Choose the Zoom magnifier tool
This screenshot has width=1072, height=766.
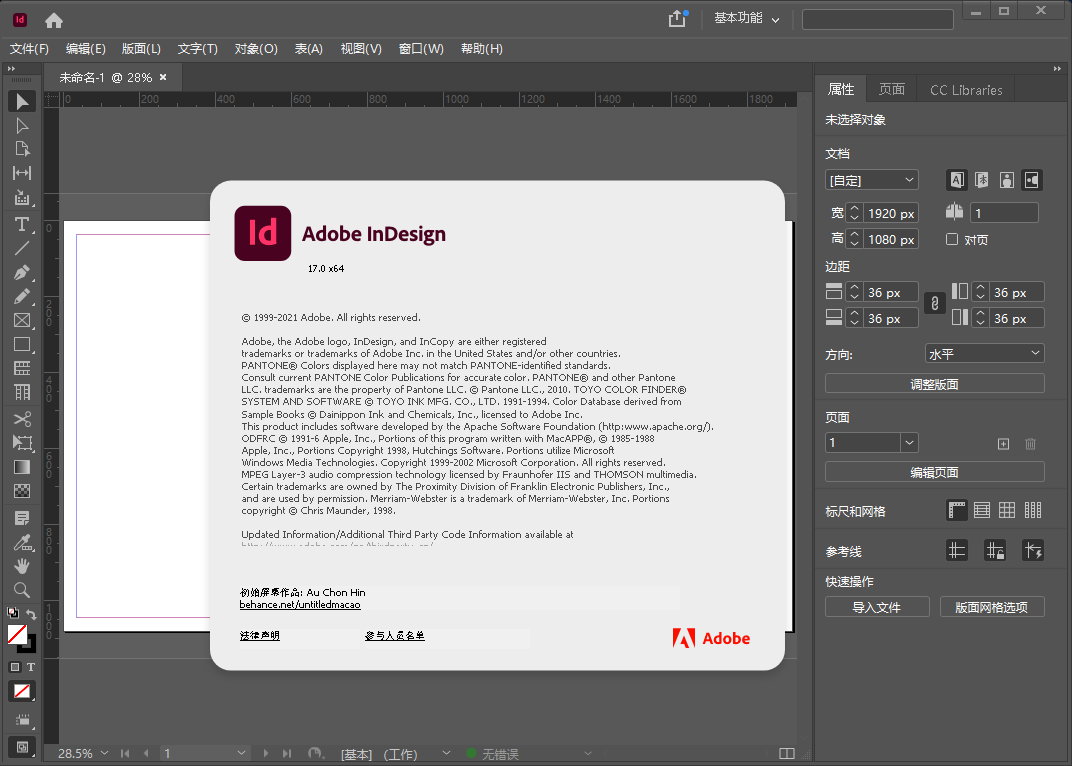pos(21,590)
